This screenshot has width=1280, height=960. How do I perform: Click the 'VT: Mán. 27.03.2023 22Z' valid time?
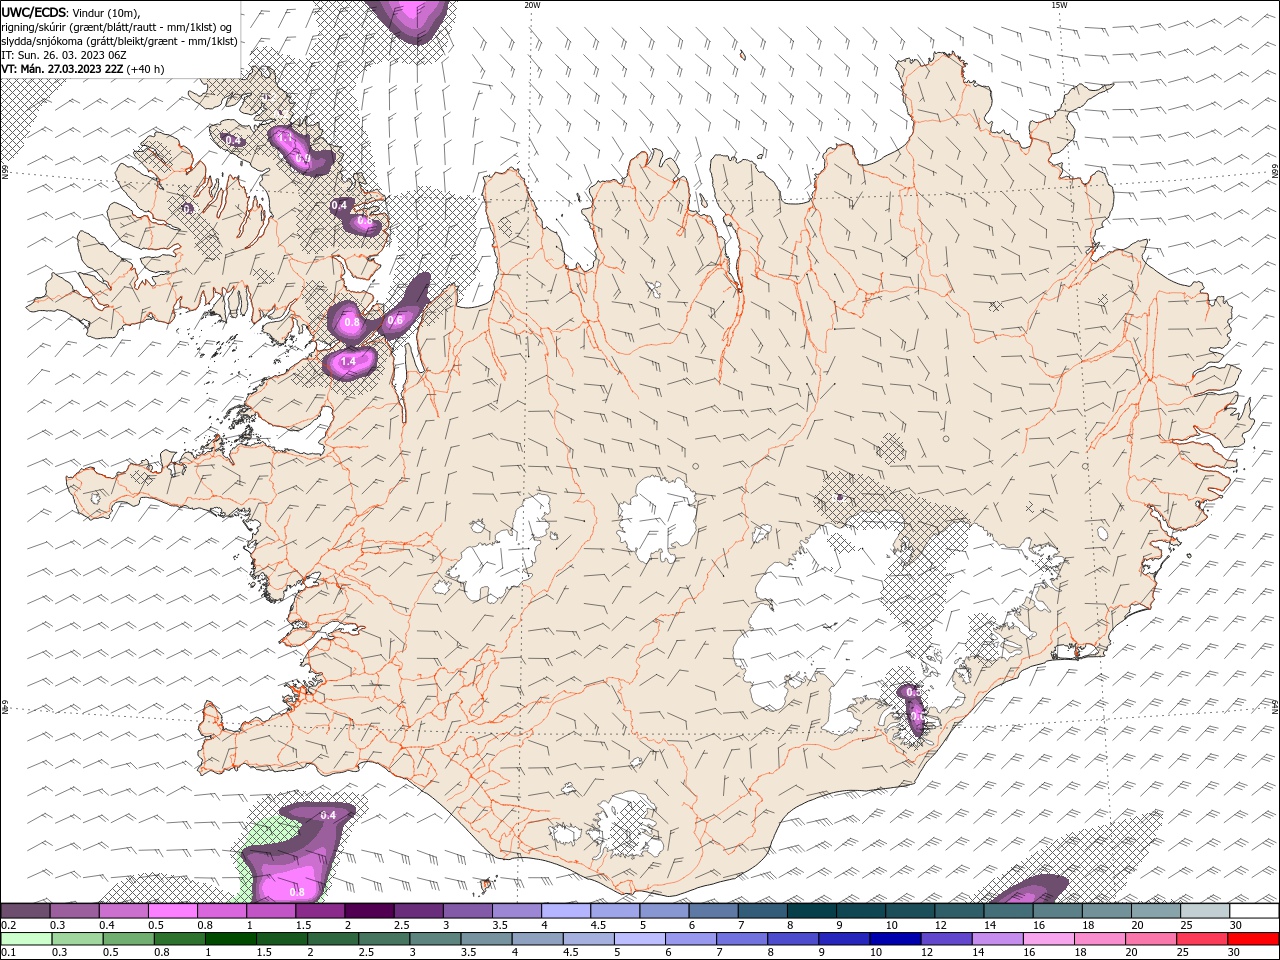(x=63, y=69)
